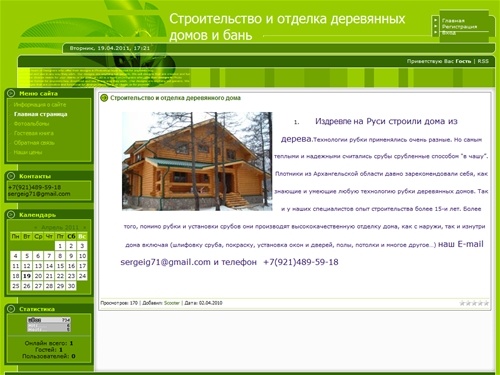Rate the article with the fifth star
The width and height of the screenshot is (500, 375).
(x=486, y=303)
